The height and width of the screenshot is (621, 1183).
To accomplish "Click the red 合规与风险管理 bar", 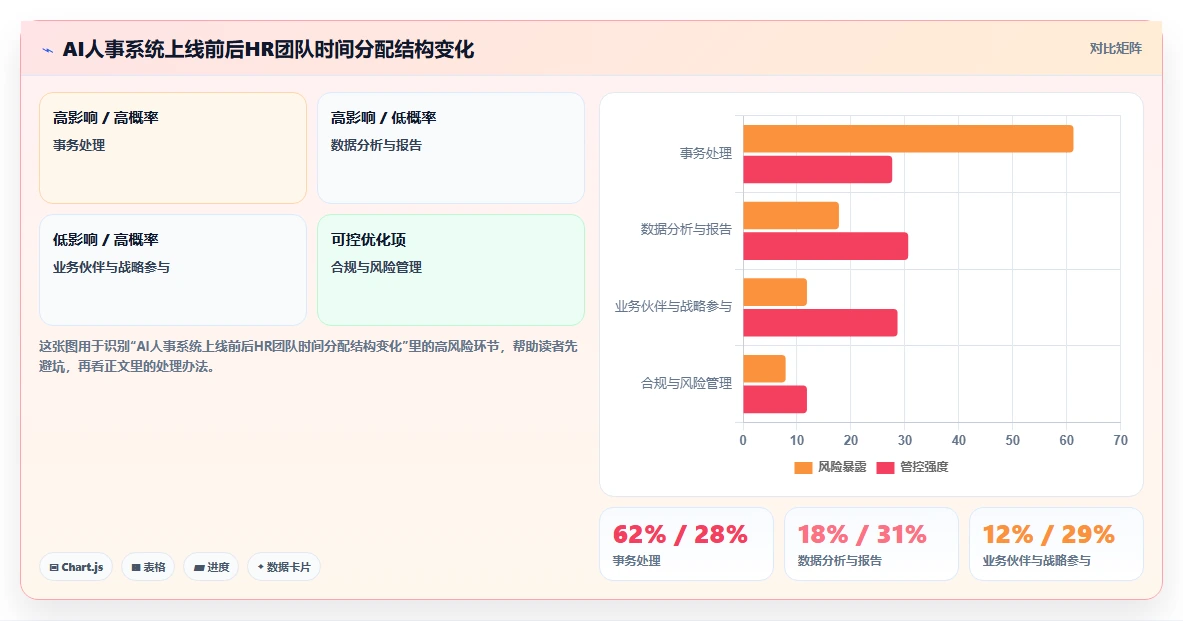I will (x=775, y=399).
